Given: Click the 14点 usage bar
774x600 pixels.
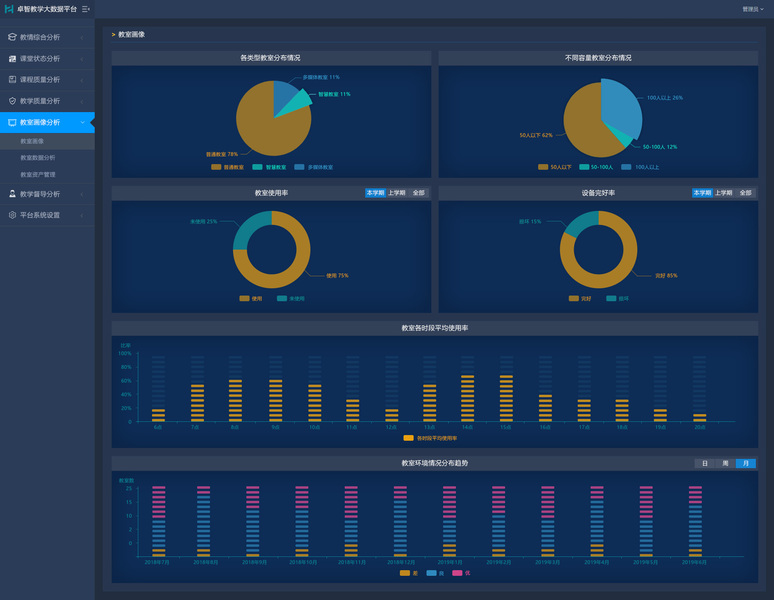Looking at the screenshot, I should [x=467, y=398].
